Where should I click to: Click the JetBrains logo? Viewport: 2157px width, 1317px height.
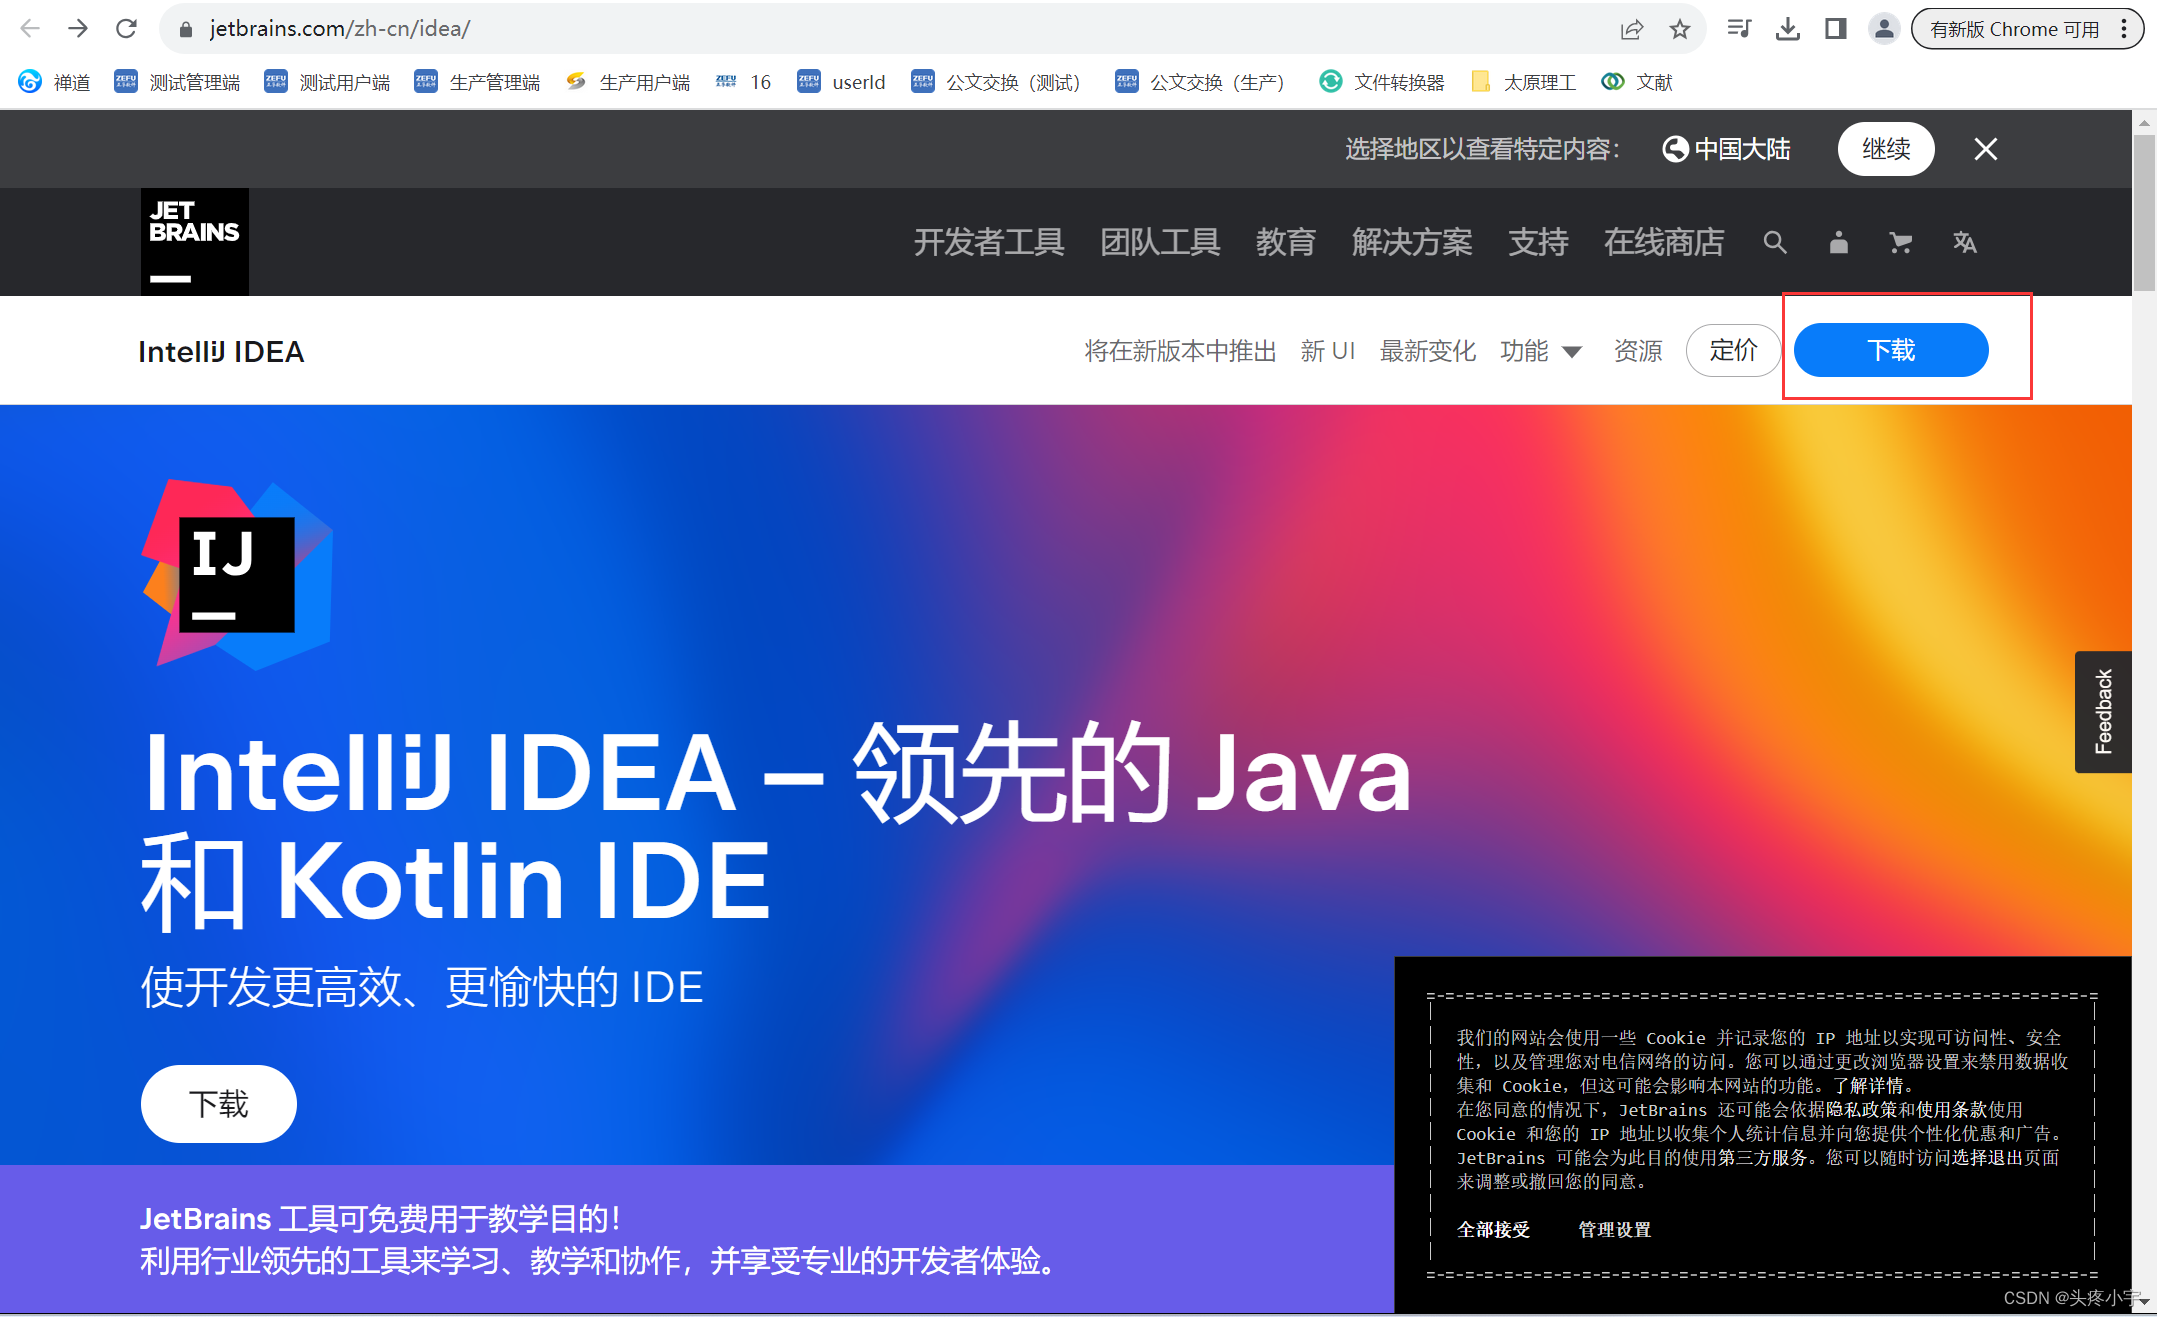pyautogui.click(x=195, y=242)
